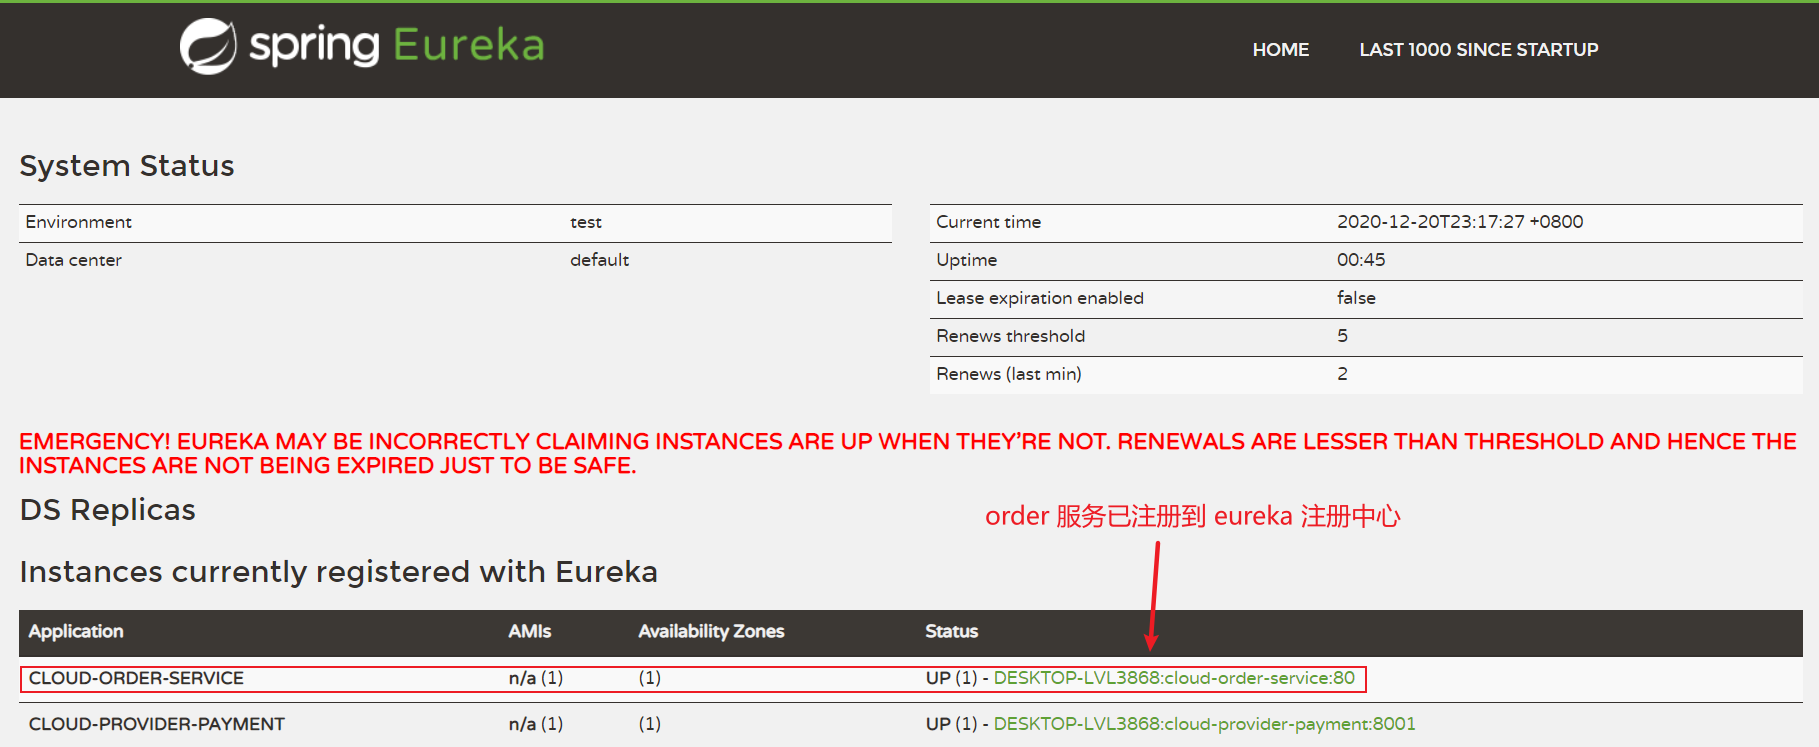
Task: Select n/a (1) AMIs cell for CLOUD-ORDER-SERVICE
Action: [536, 678]
